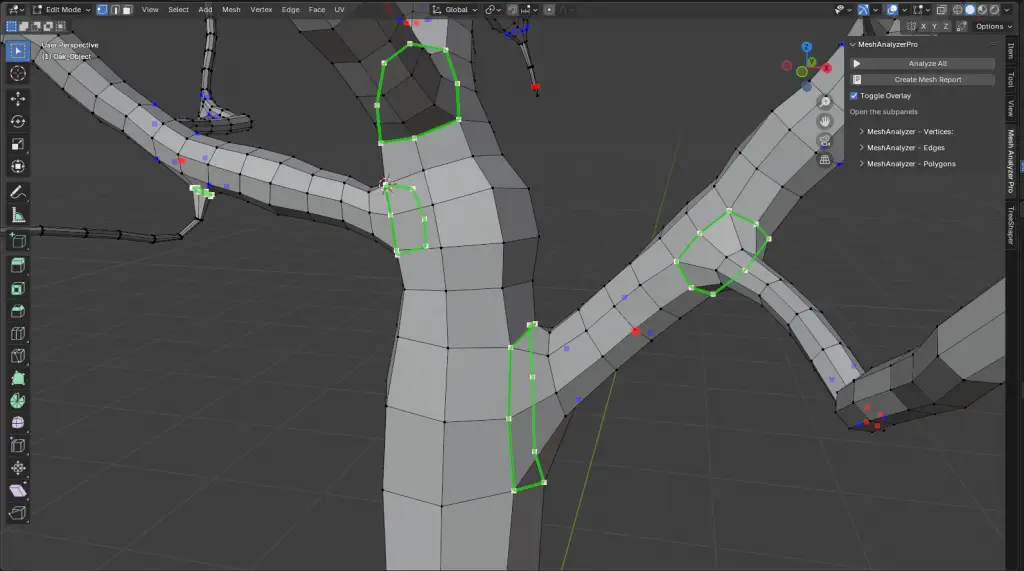Click the blue Z axis gizmo handle

[808, 46]
